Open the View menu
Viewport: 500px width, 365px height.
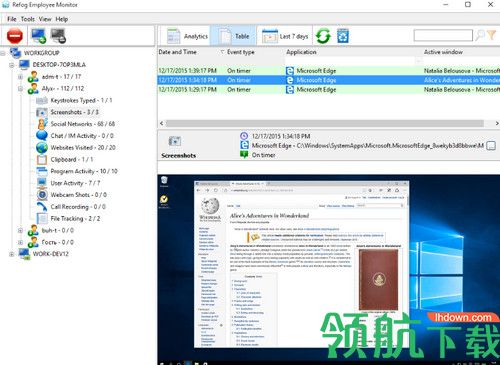(x=45, y=19)
